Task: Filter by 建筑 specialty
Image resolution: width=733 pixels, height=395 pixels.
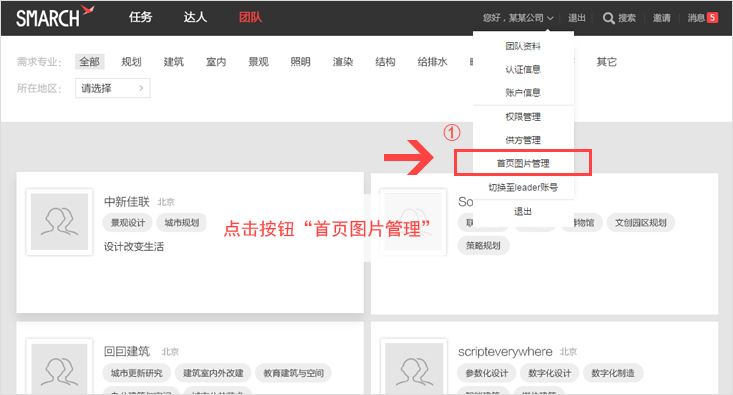Action: pos(174,62)
